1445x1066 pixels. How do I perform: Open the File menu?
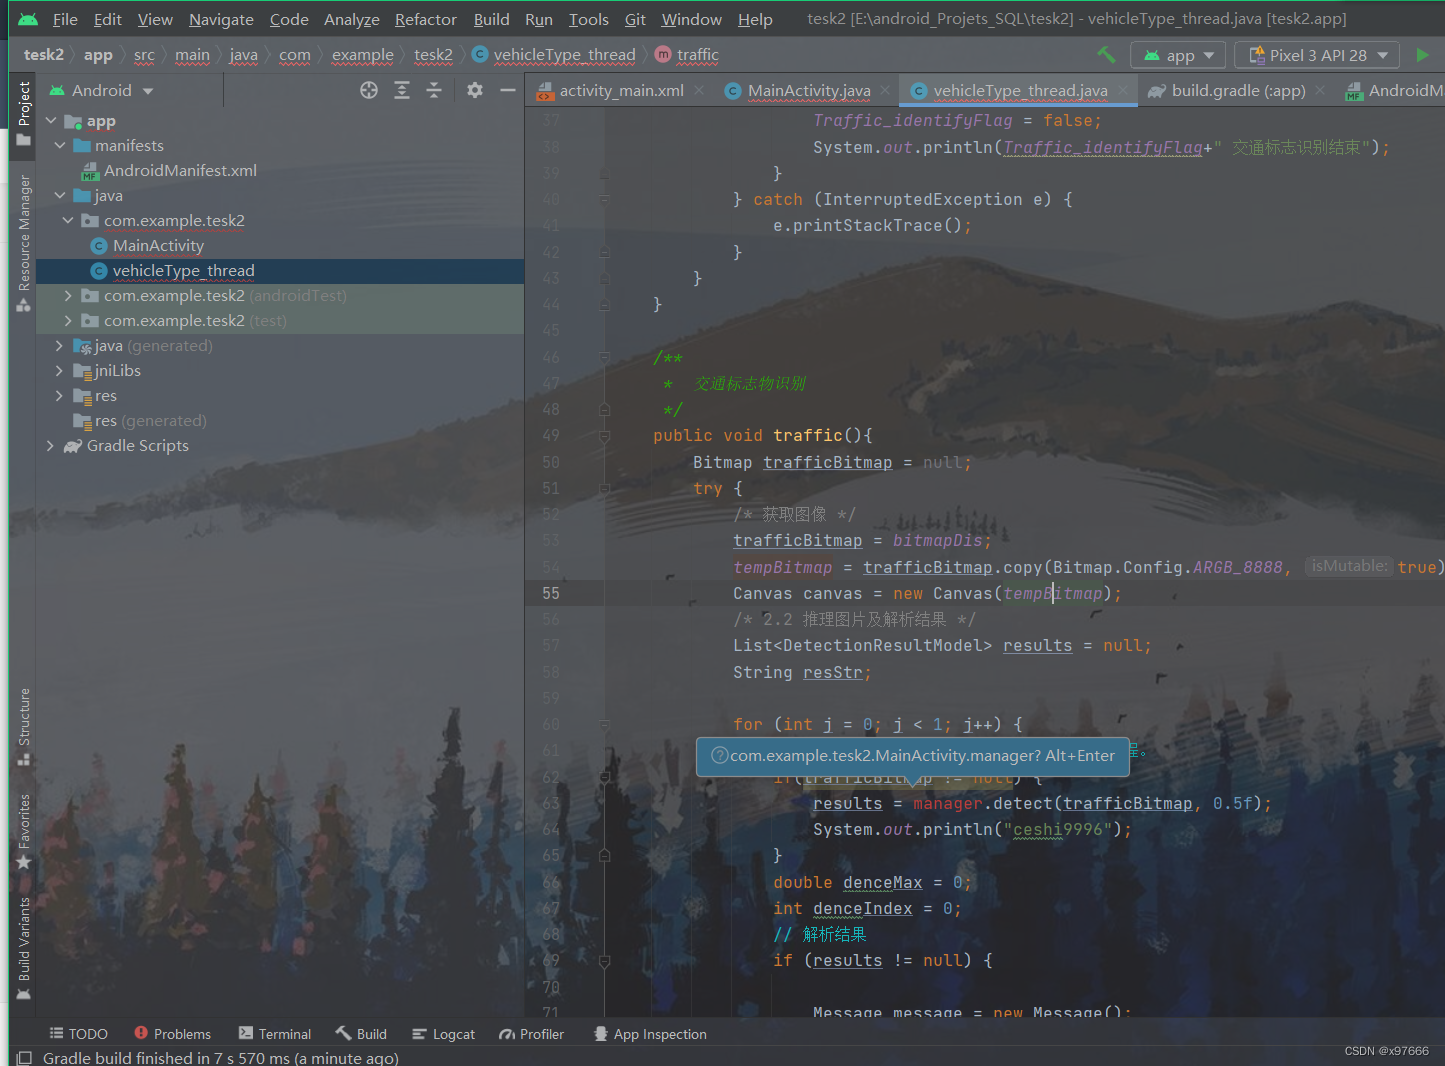click(x=65, y=19)
